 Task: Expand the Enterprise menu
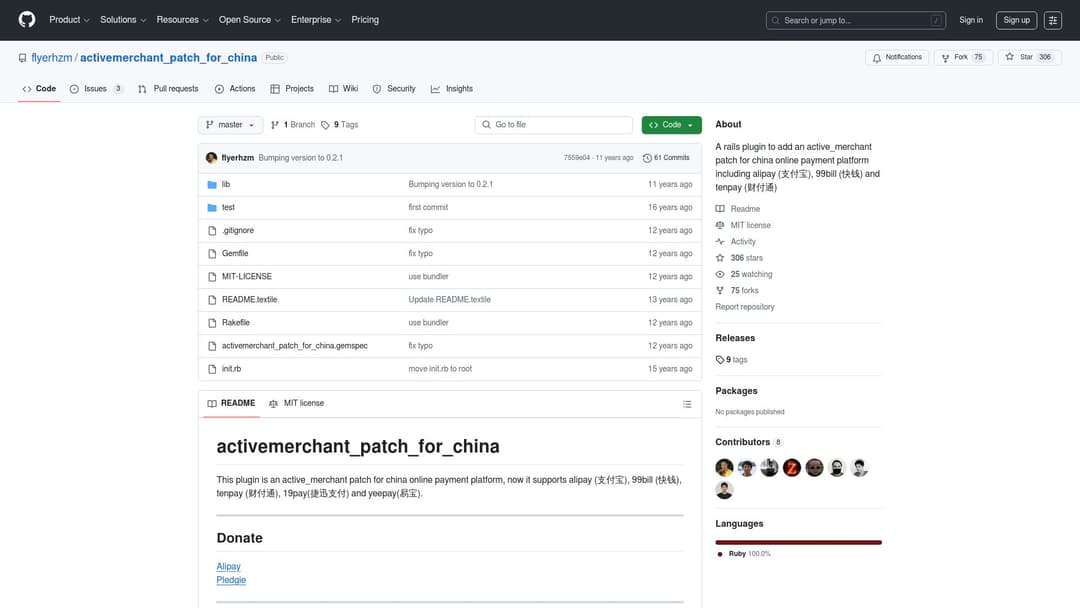point(315,20)
